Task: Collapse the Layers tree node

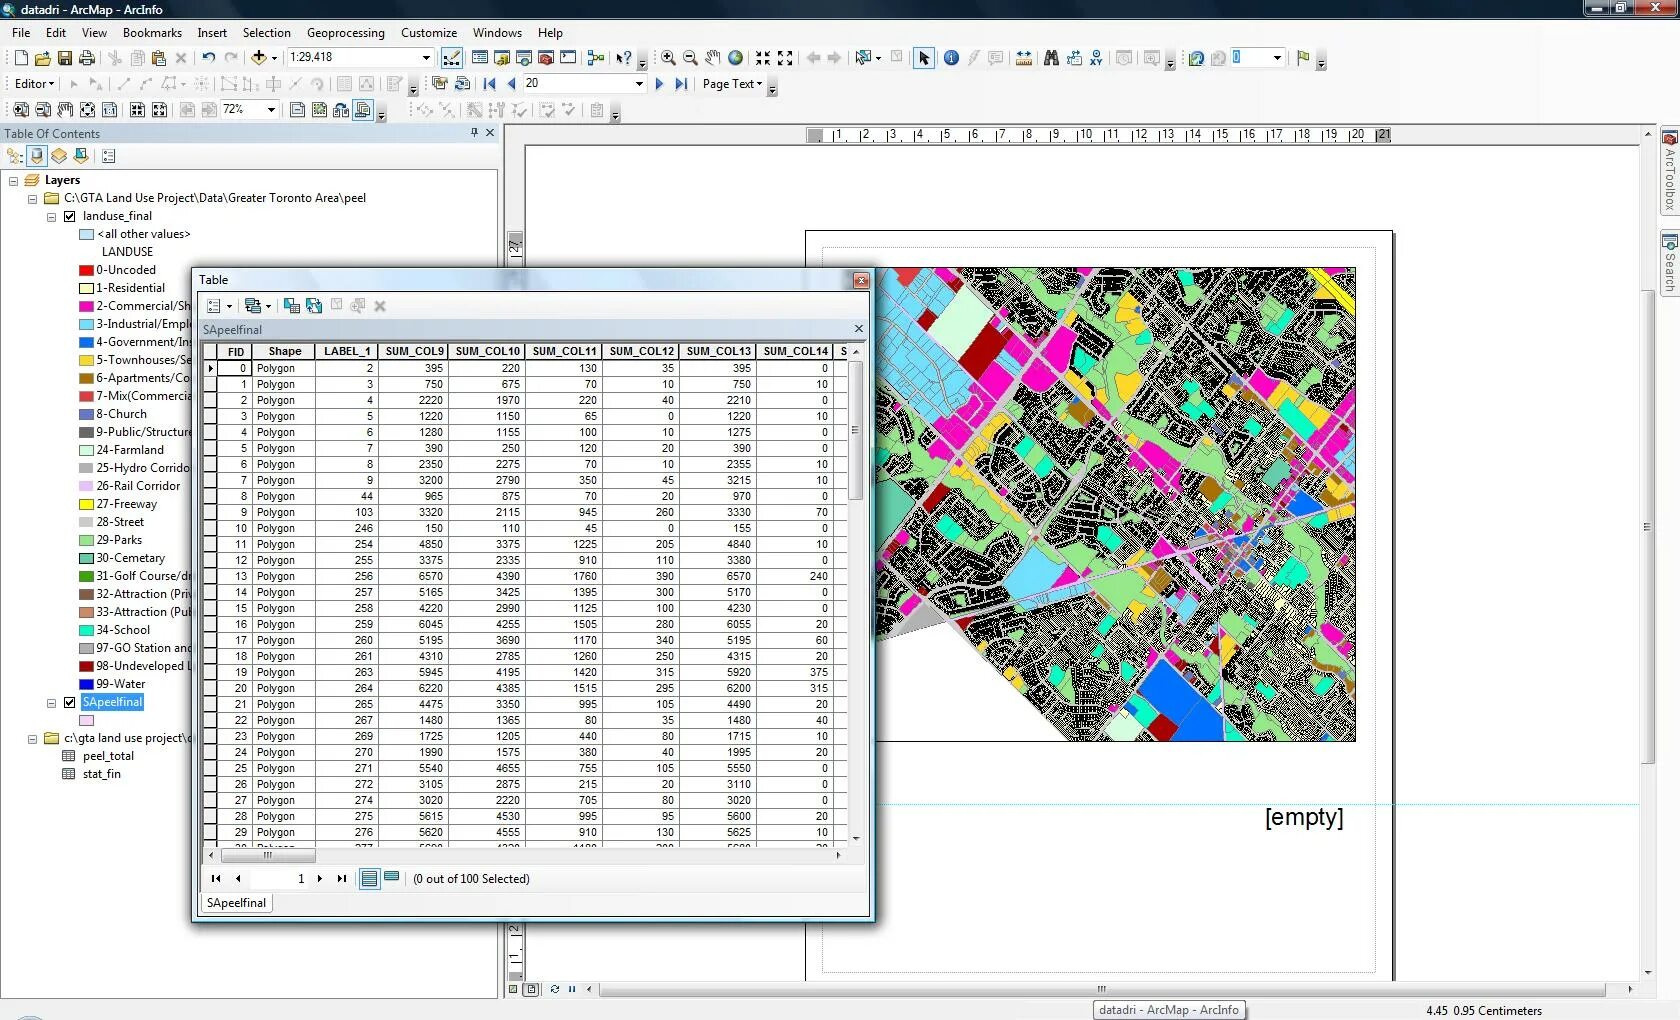Action: (14, 181)
